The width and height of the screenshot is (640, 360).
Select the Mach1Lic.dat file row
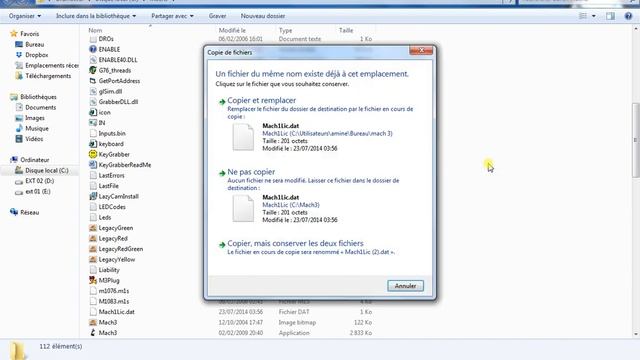tap(231, 312)
